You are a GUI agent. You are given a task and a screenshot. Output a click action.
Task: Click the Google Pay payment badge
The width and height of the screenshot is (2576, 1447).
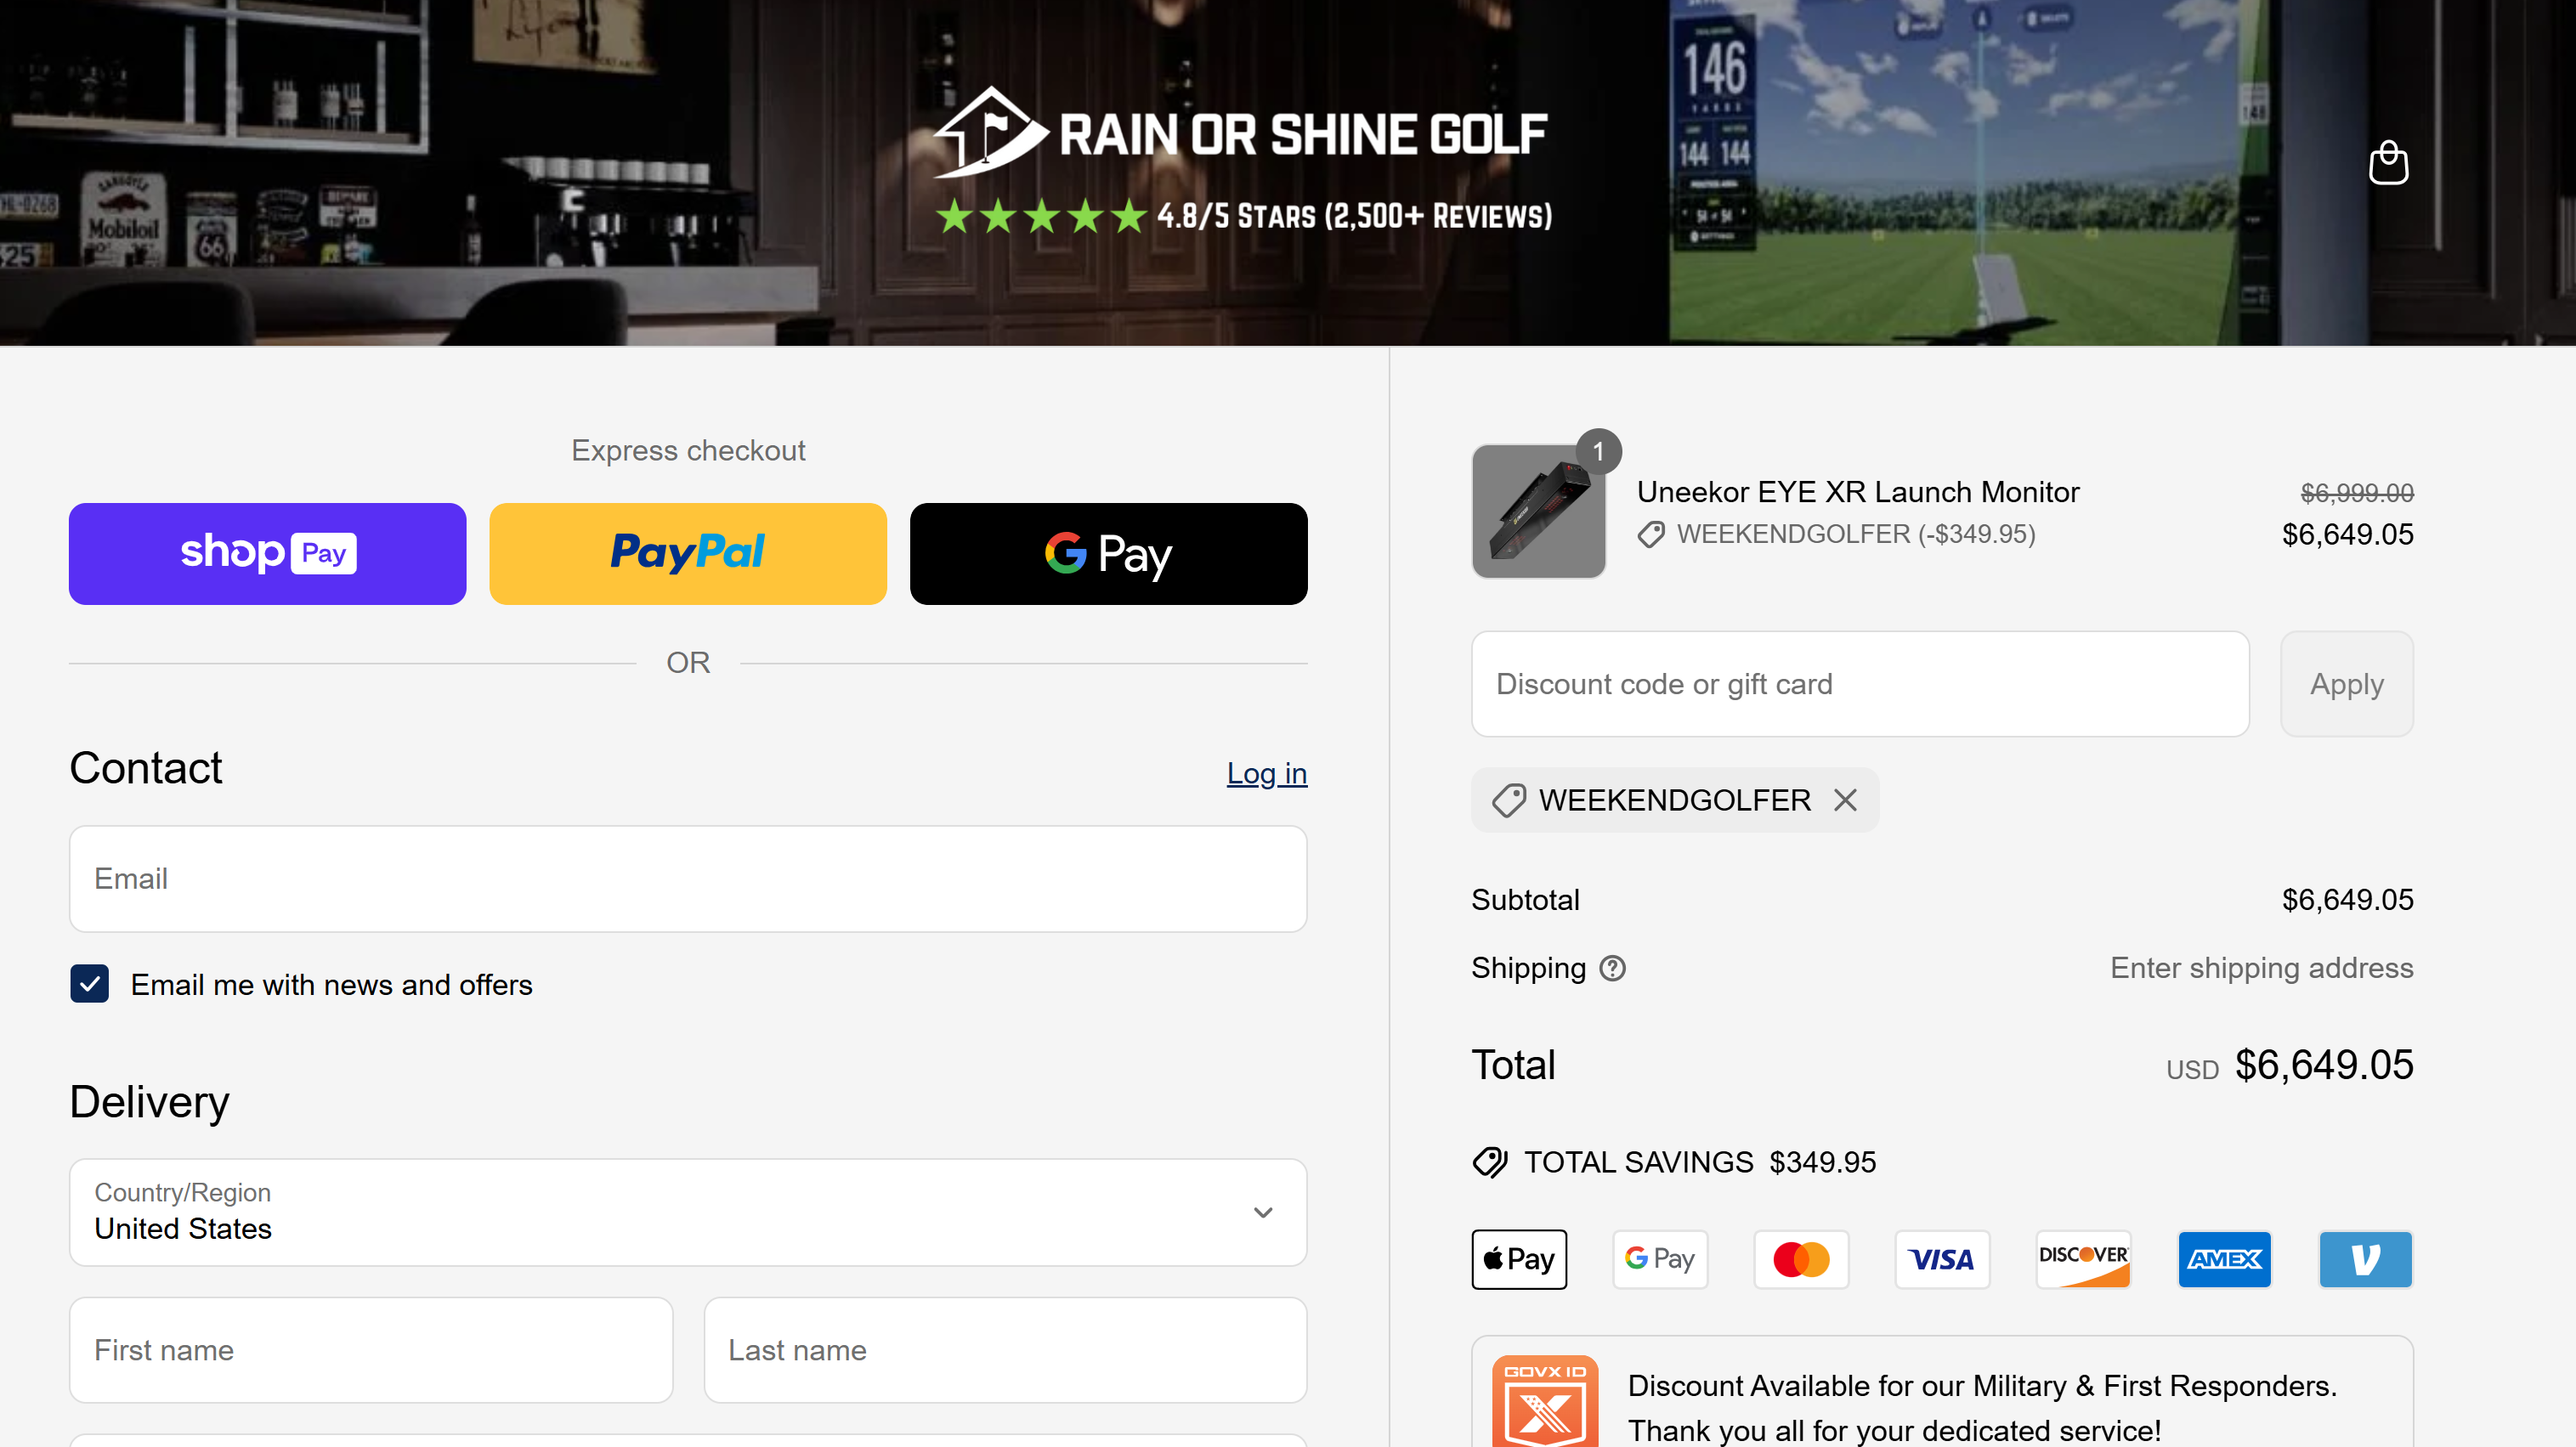[x=1660, y=1259]
